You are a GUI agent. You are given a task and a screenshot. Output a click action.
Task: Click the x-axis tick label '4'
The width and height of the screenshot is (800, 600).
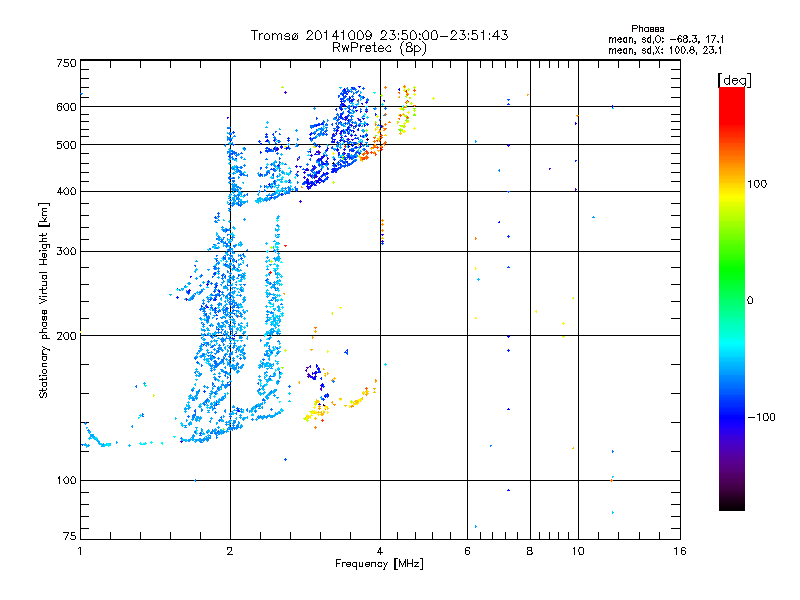click(380, 551)
